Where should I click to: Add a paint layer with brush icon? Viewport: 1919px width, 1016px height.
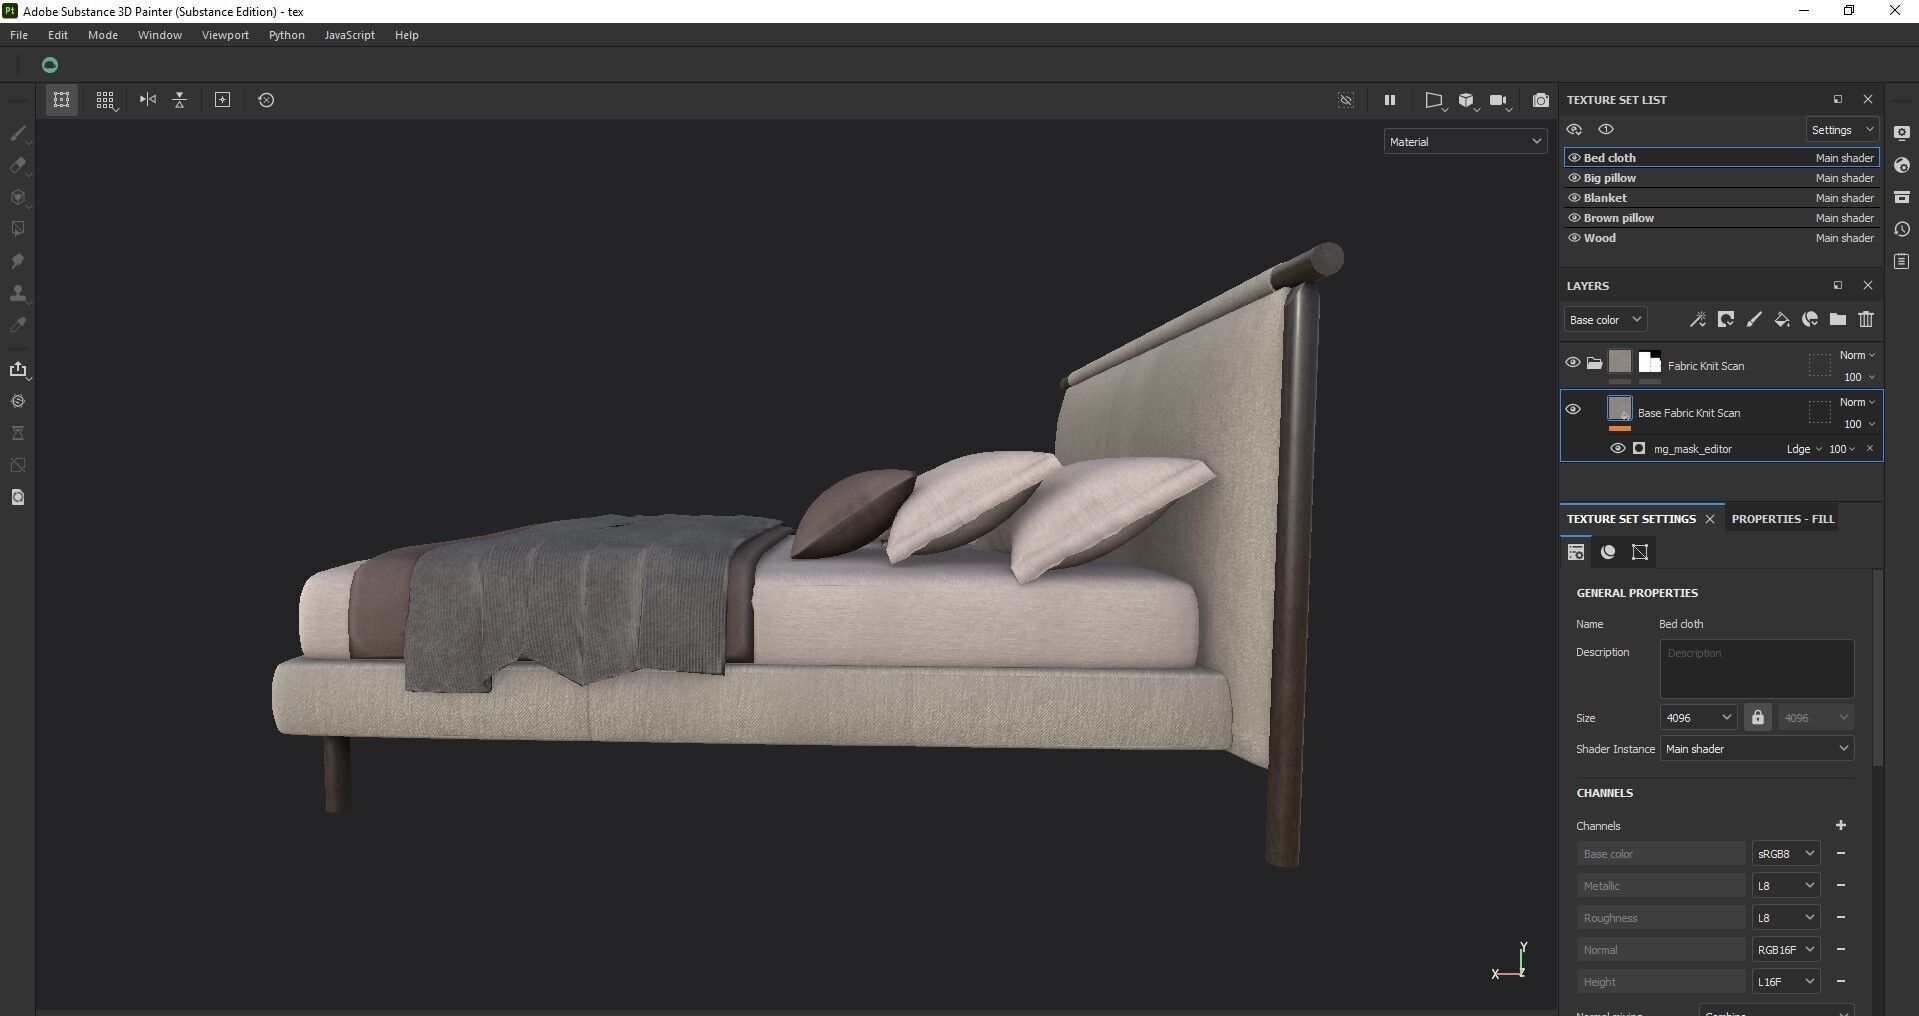(1754, 320)
